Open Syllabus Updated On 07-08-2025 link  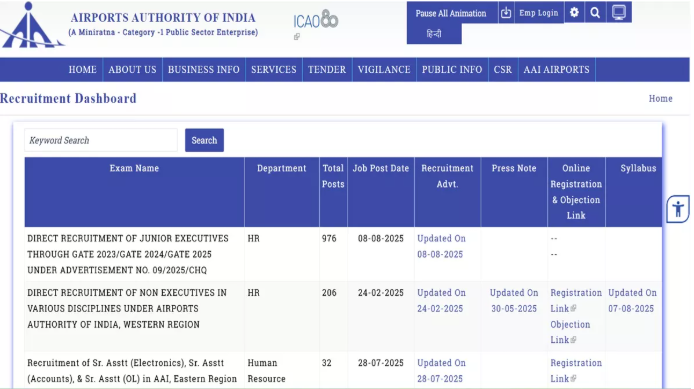[x=632, y=300]
